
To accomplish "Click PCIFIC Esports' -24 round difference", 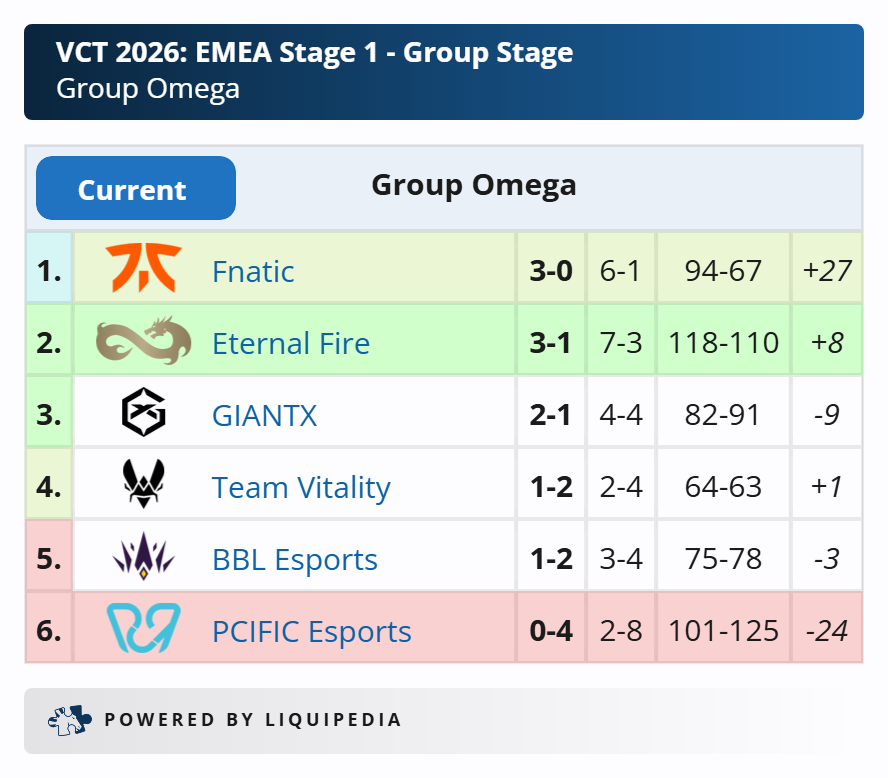I will (x=826, y=631).
